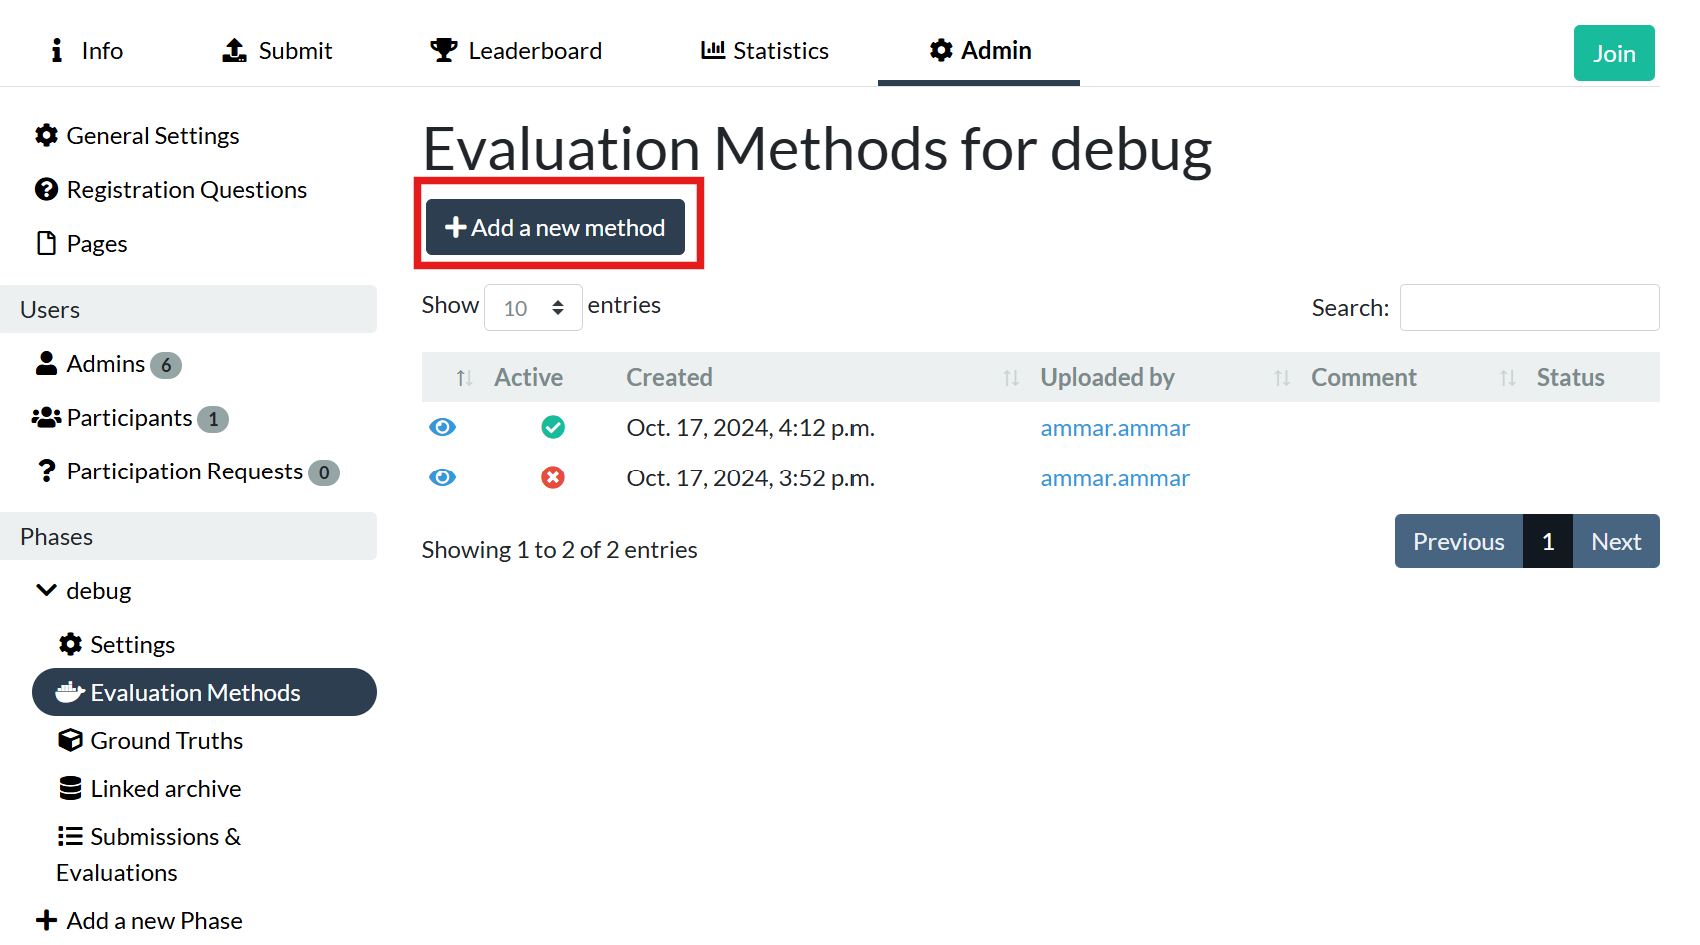
Task: Click green active checkmark of first method
Action: (553, 428)
